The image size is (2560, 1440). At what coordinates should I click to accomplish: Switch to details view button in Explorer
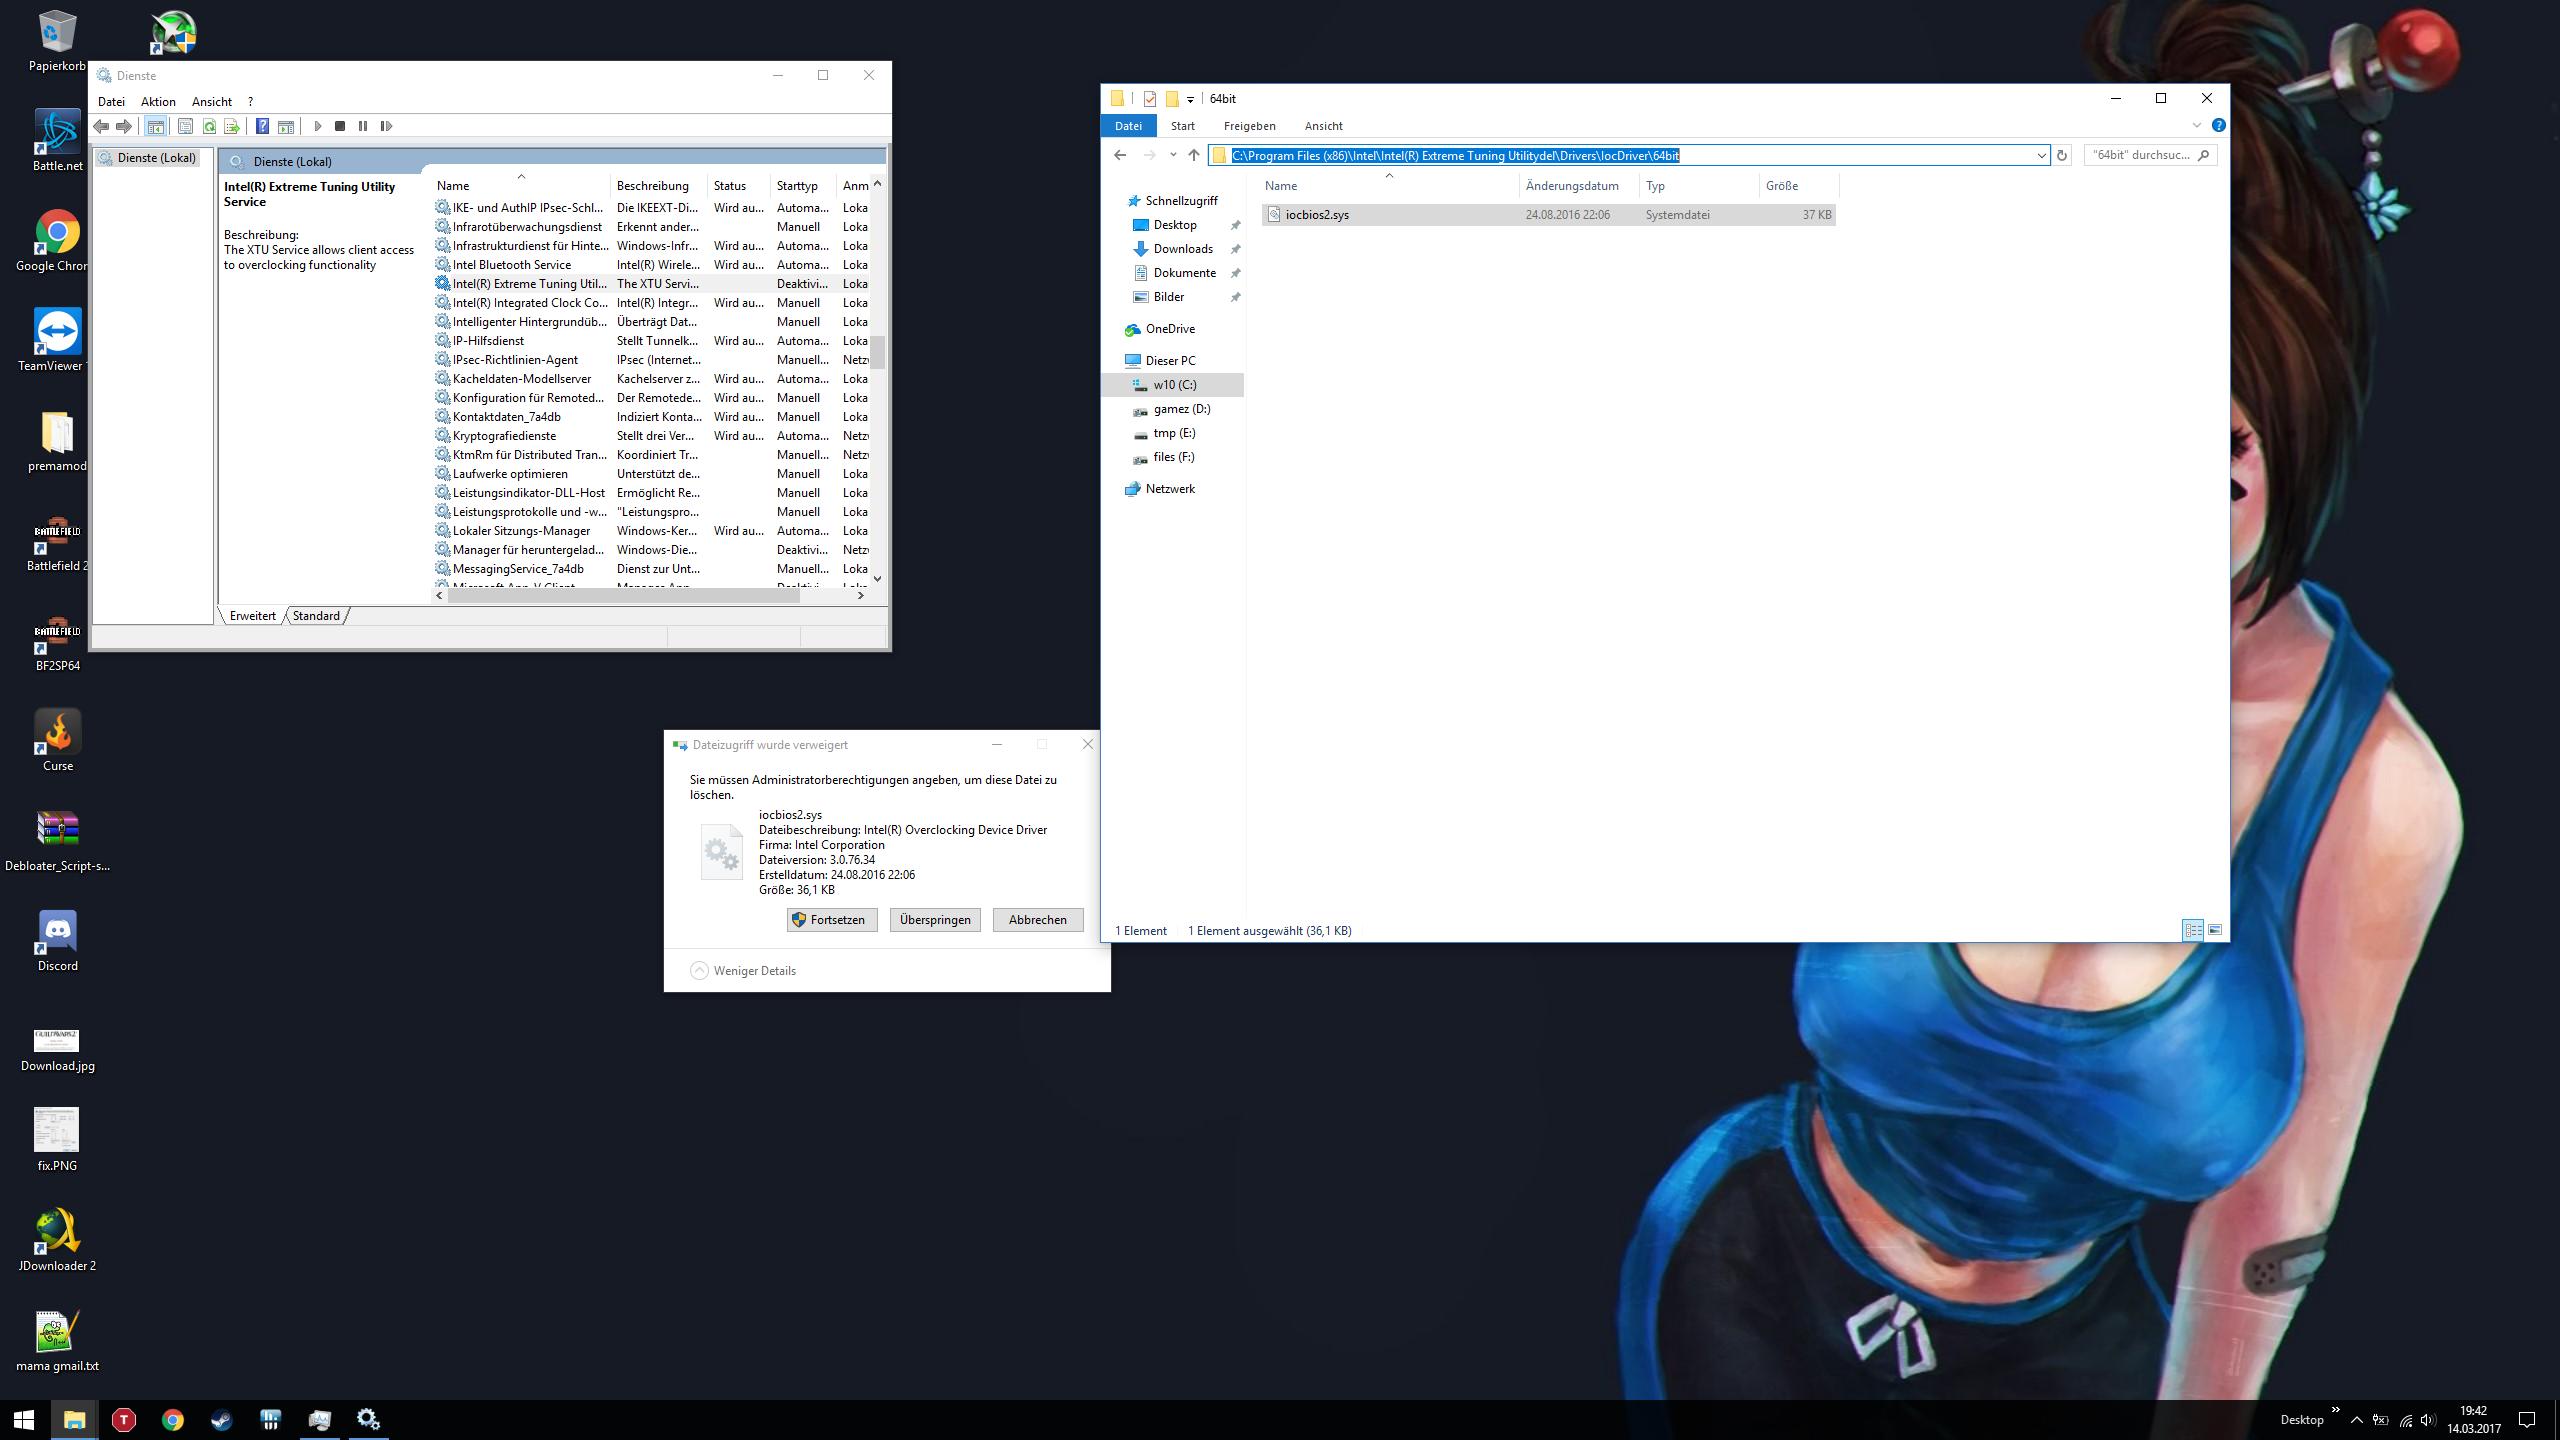point(2192,930)
